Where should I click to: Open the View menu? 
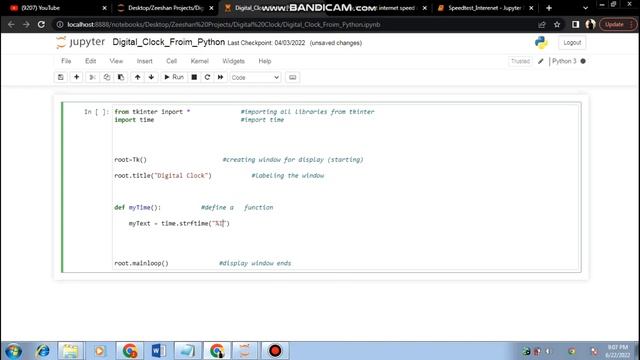[x=116, y=61]
